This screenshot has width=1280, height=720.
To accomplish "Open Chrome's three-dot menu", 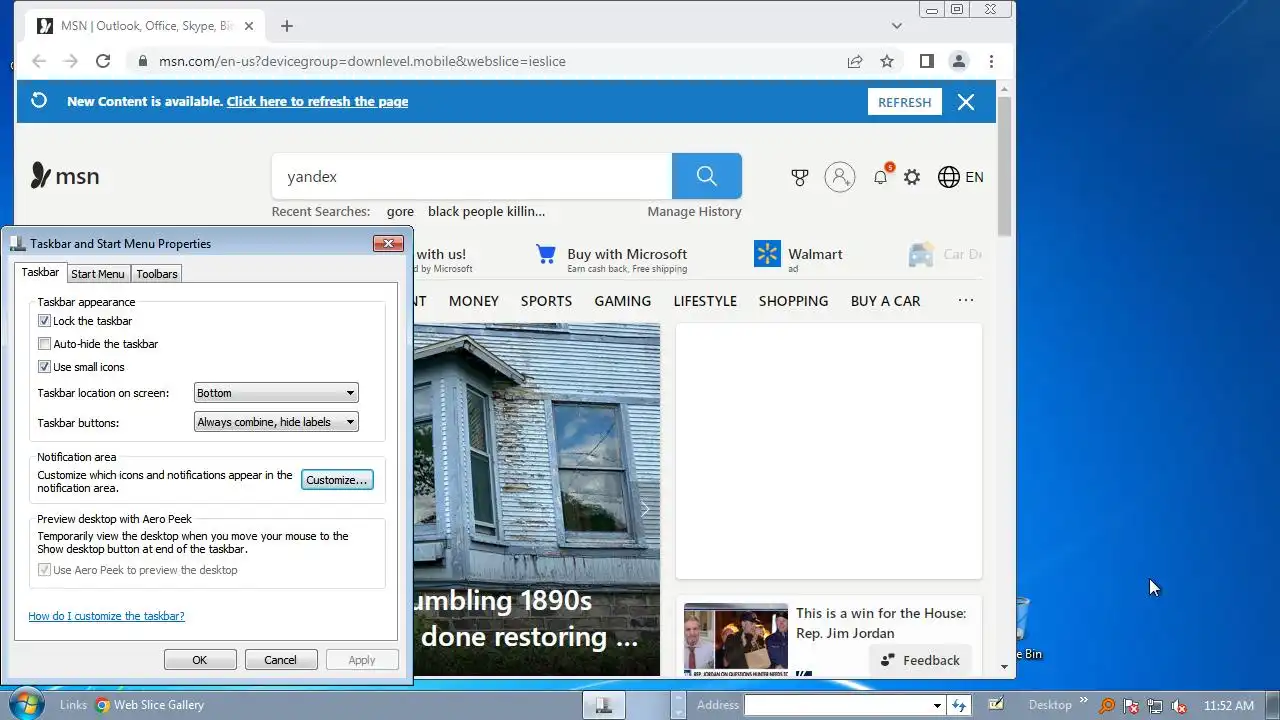I will tap(991, 61).
